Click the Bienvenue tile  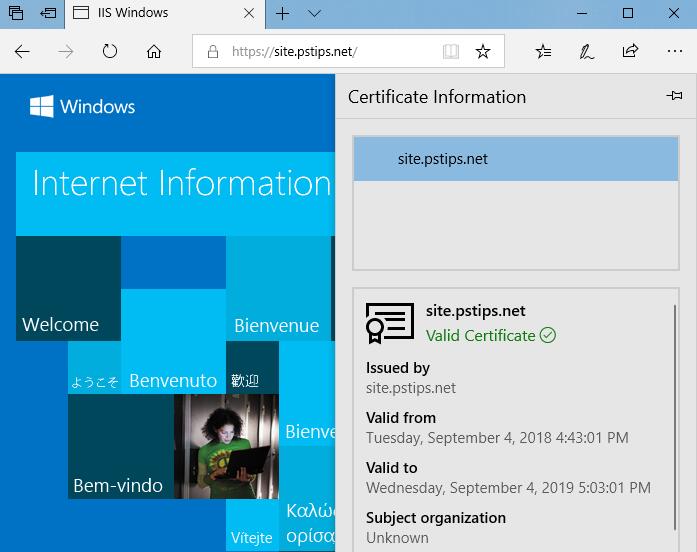(278, 288)
